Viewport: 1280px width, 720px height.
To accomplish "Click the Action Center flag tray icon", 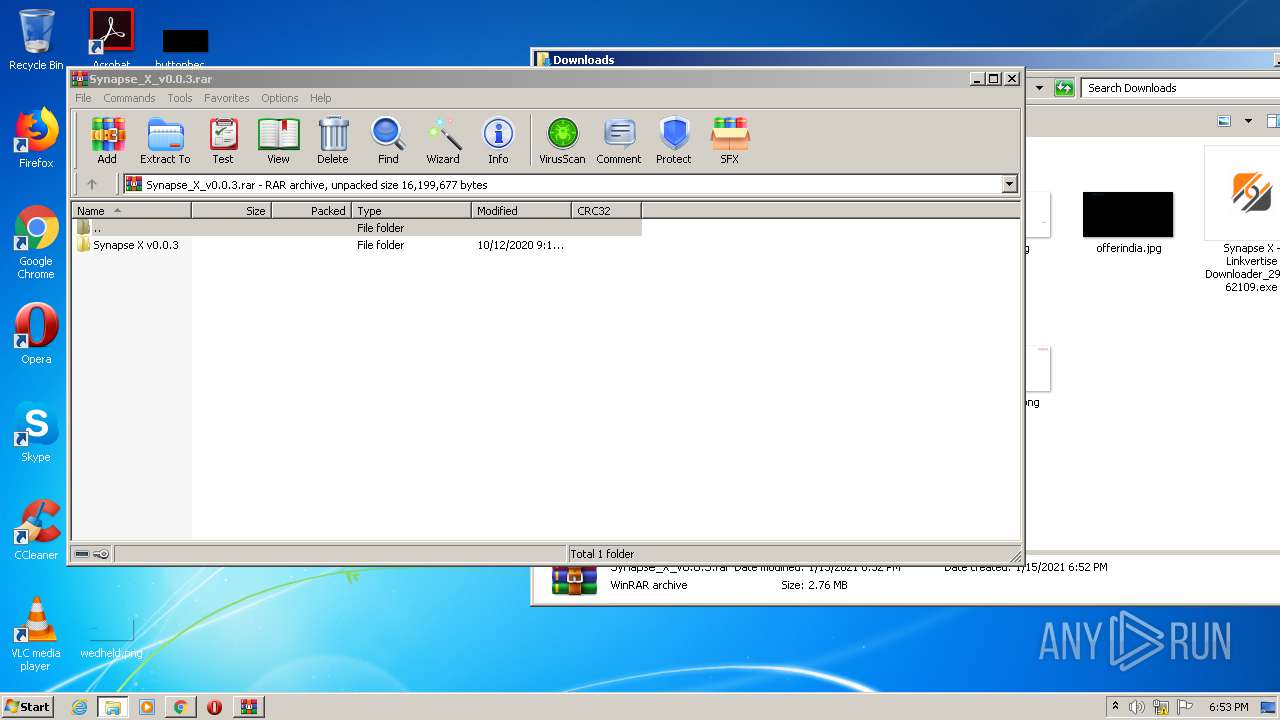I will click(x=1186, y=707).
